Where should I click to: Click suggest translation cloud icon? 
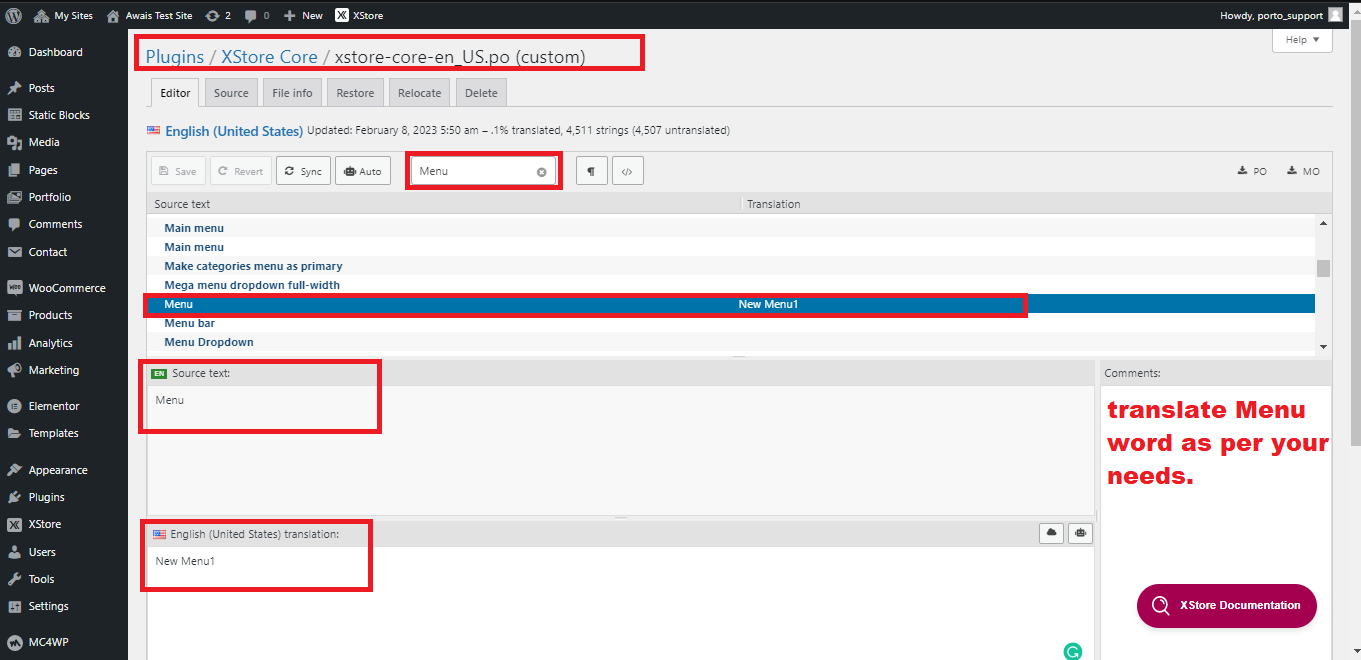(x=1051, y=533)
